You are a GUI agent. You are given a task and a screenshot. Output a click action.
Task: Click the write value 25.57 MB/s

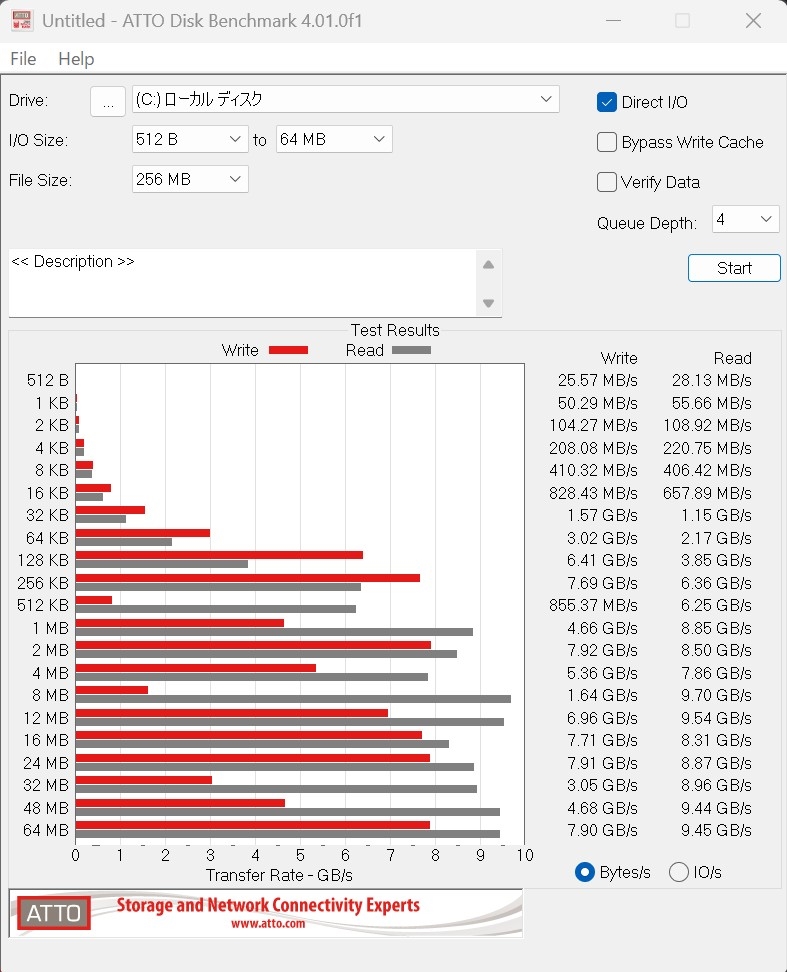(597, 381)
